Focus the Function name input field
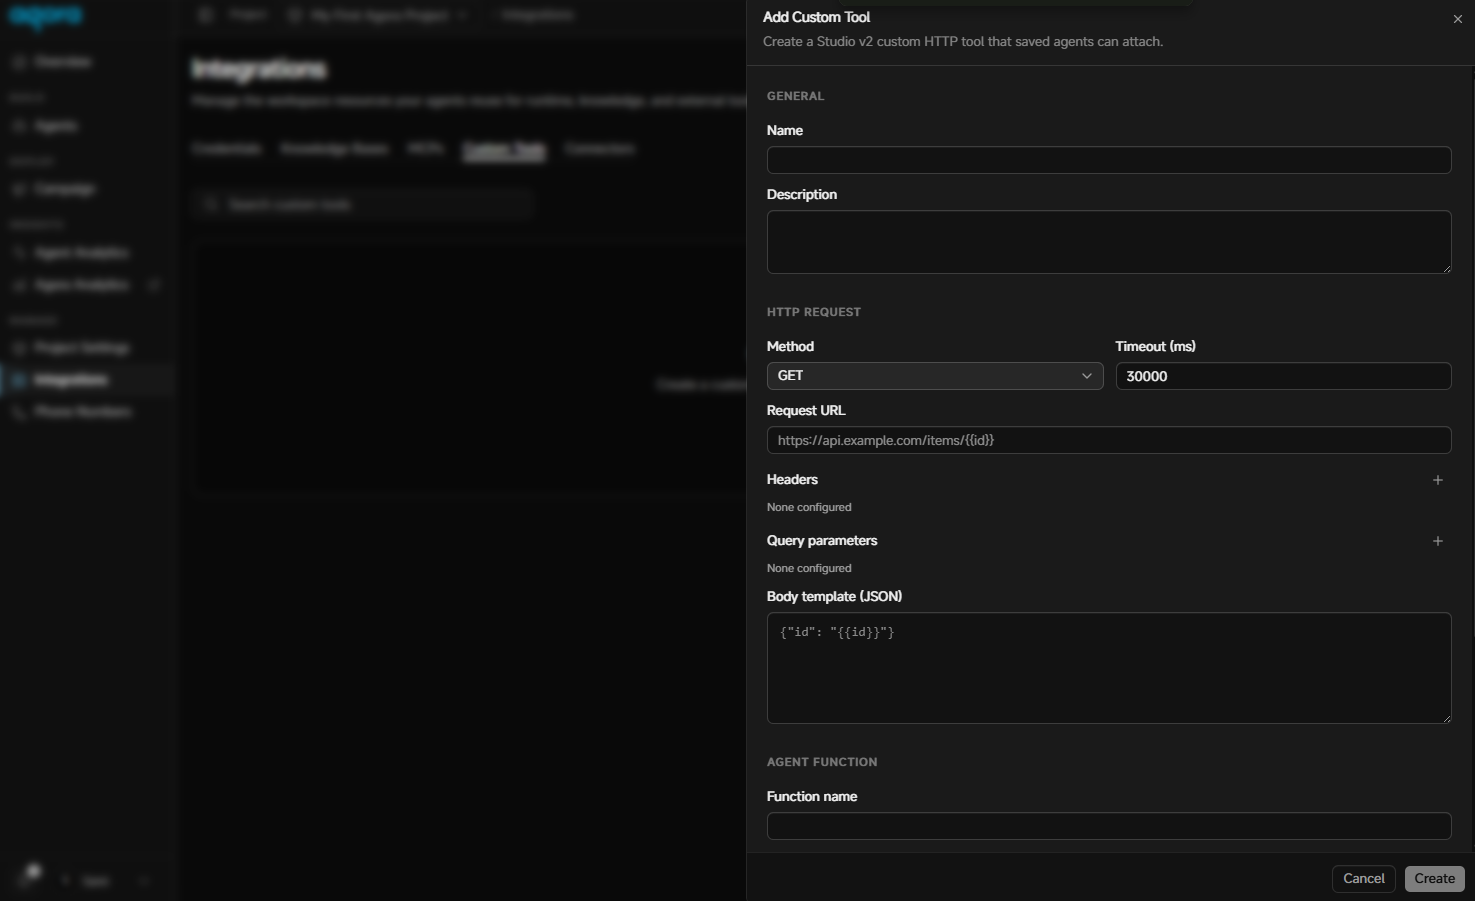 1109,826
